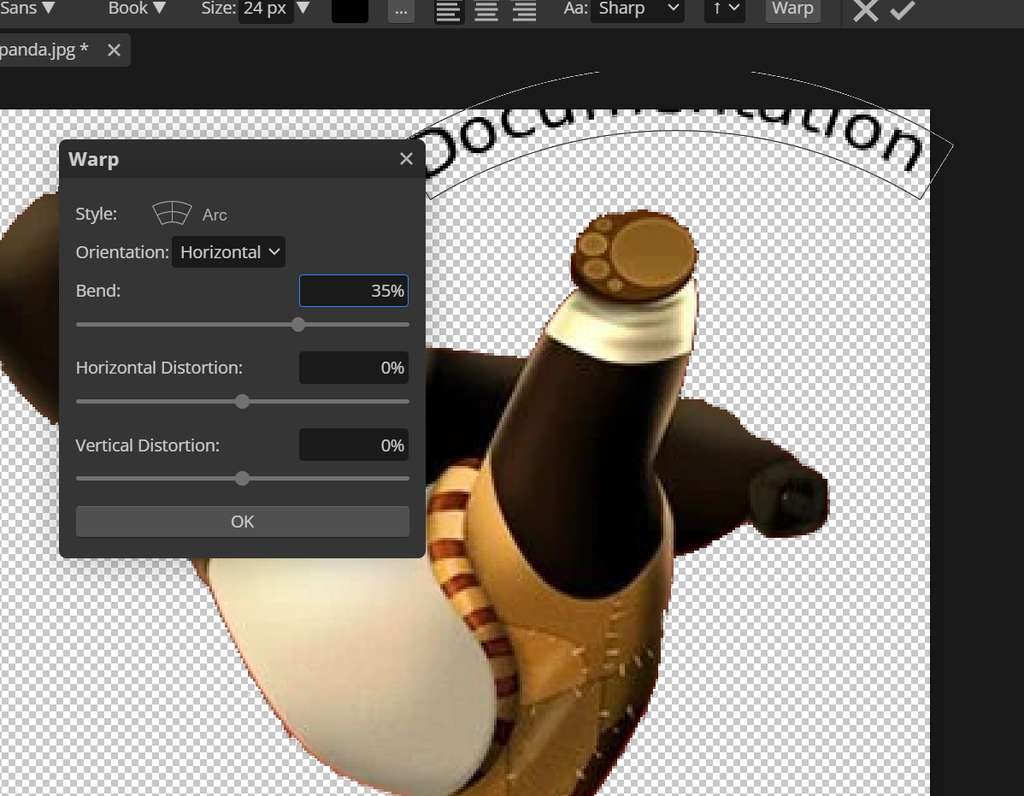Open the Arc warp style picker

(x=189, y=214)
